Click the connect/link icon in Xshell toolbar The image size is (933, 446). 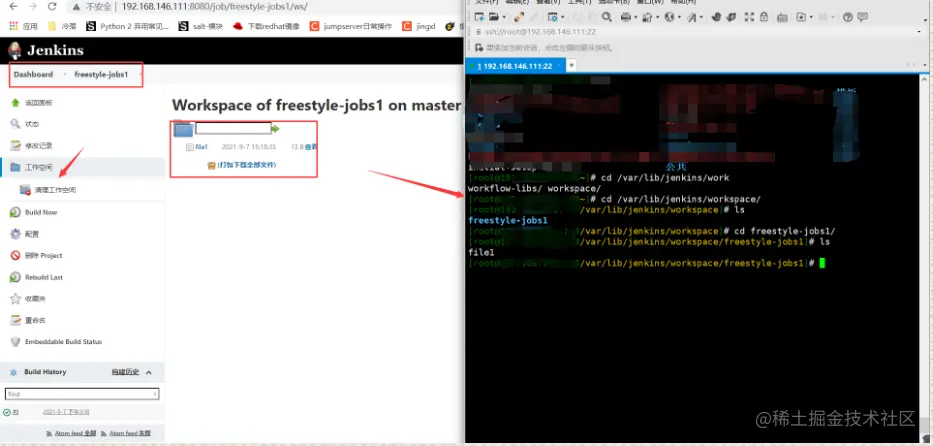click(x=519, y=17)
